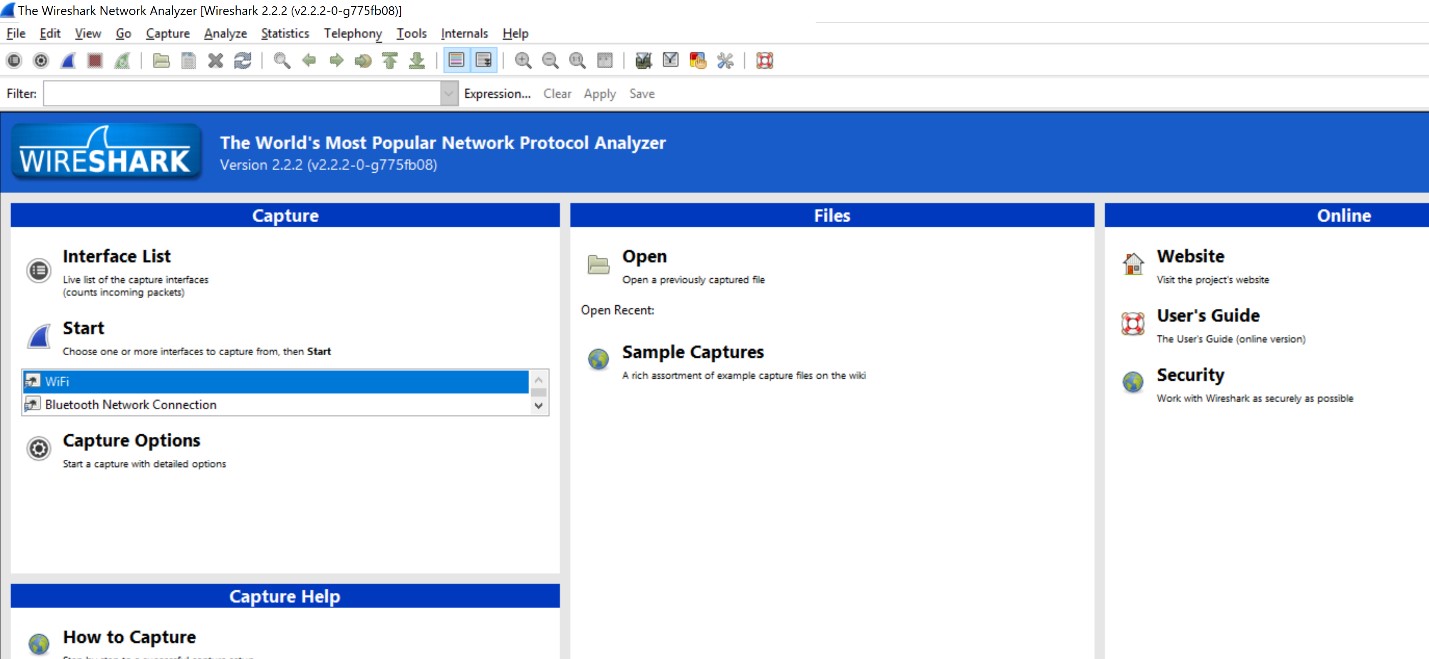The image size is (1429, 659).
Task: Click the go forward arrow icon
Action: (336, 61)
